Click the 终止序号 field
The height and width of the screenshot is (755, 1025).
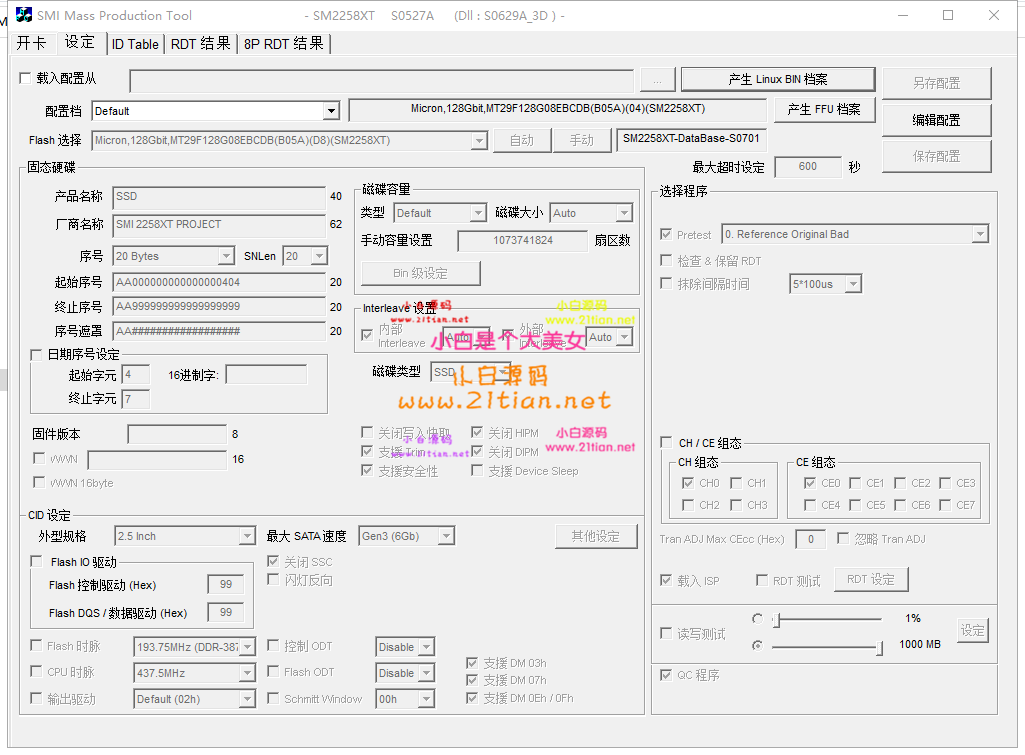(x=218, y=307)
